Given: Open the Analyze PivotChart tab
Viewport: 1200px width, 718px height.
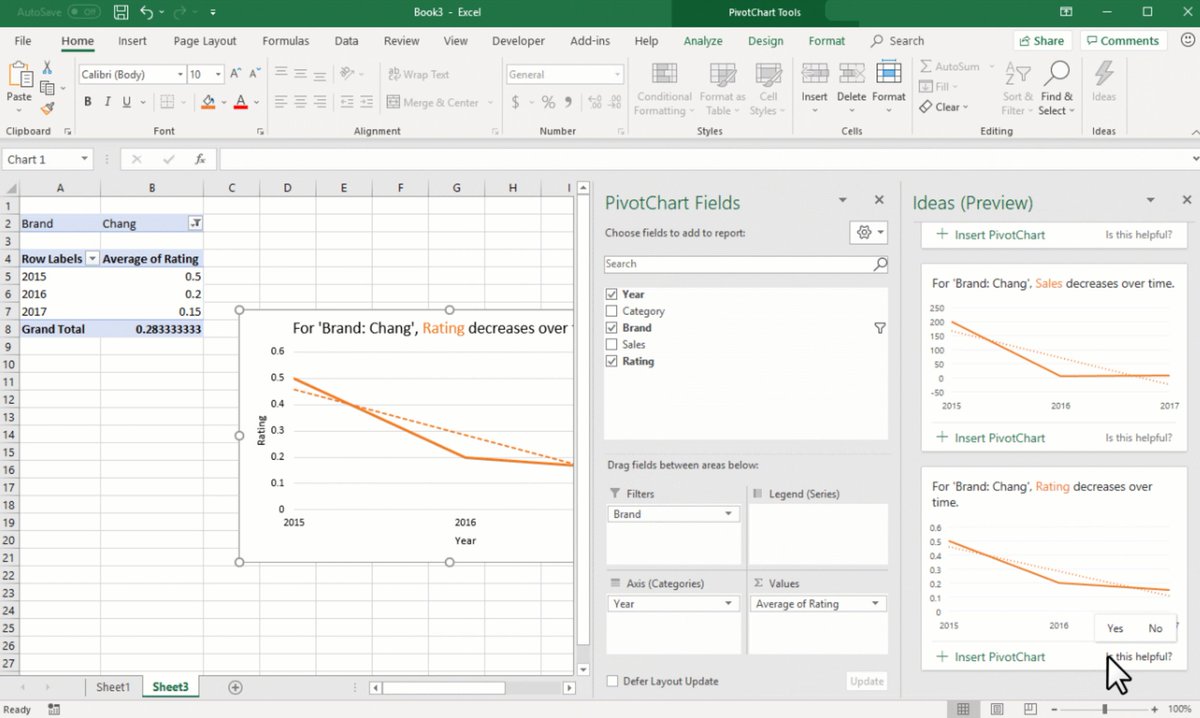Looking at the screenshot, I should (703, 41).
